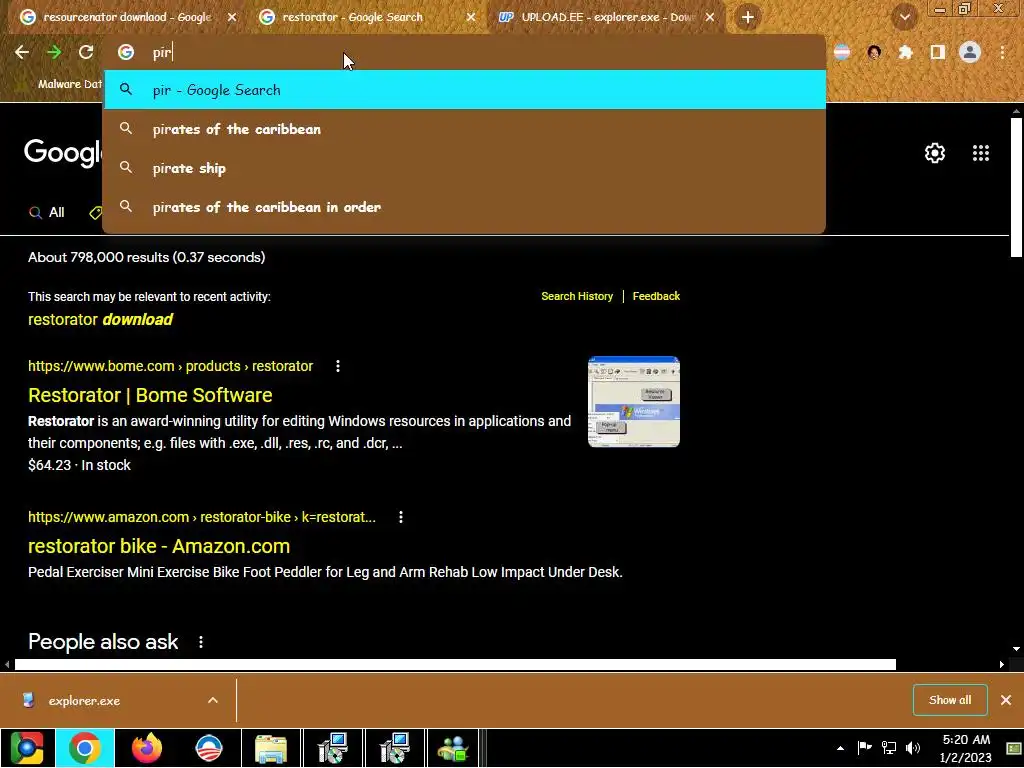The image size is (1024, 768).
Task: Open the Obama logo taskbar app
Action: tap(208, 748)
